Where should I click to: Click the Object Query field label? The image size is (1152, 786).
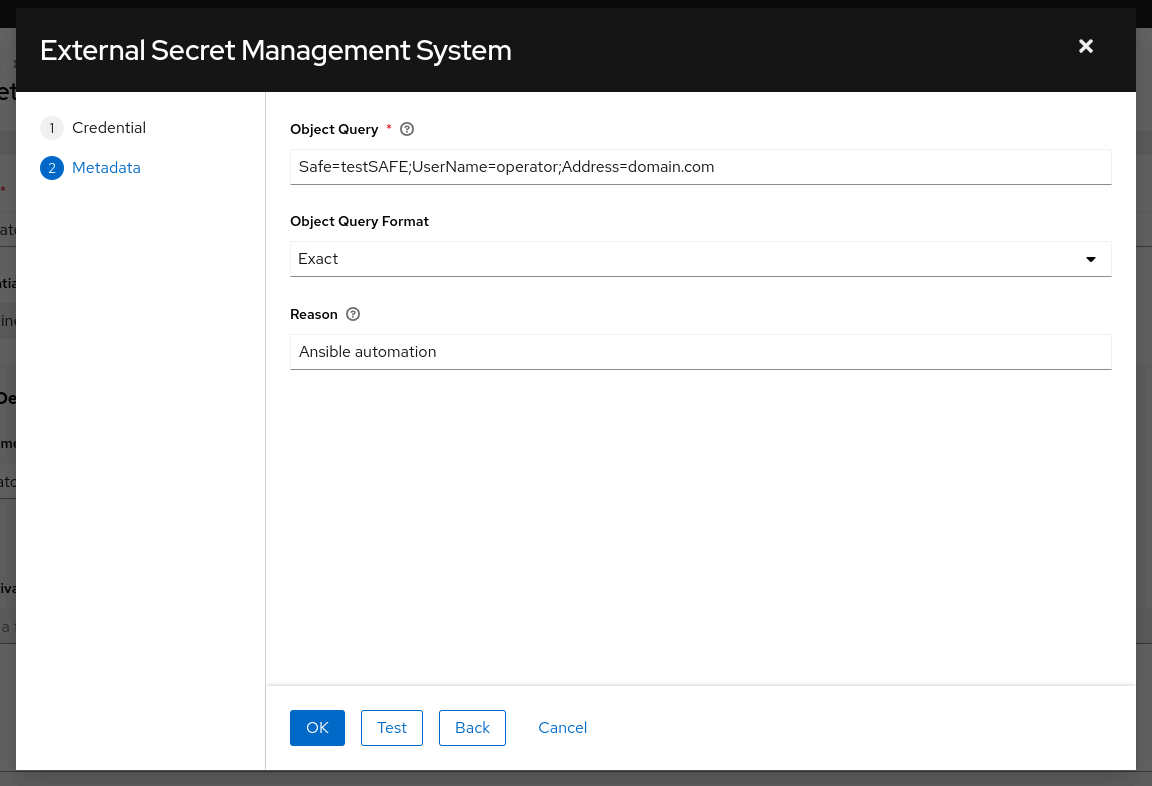(x=334, y=129)
